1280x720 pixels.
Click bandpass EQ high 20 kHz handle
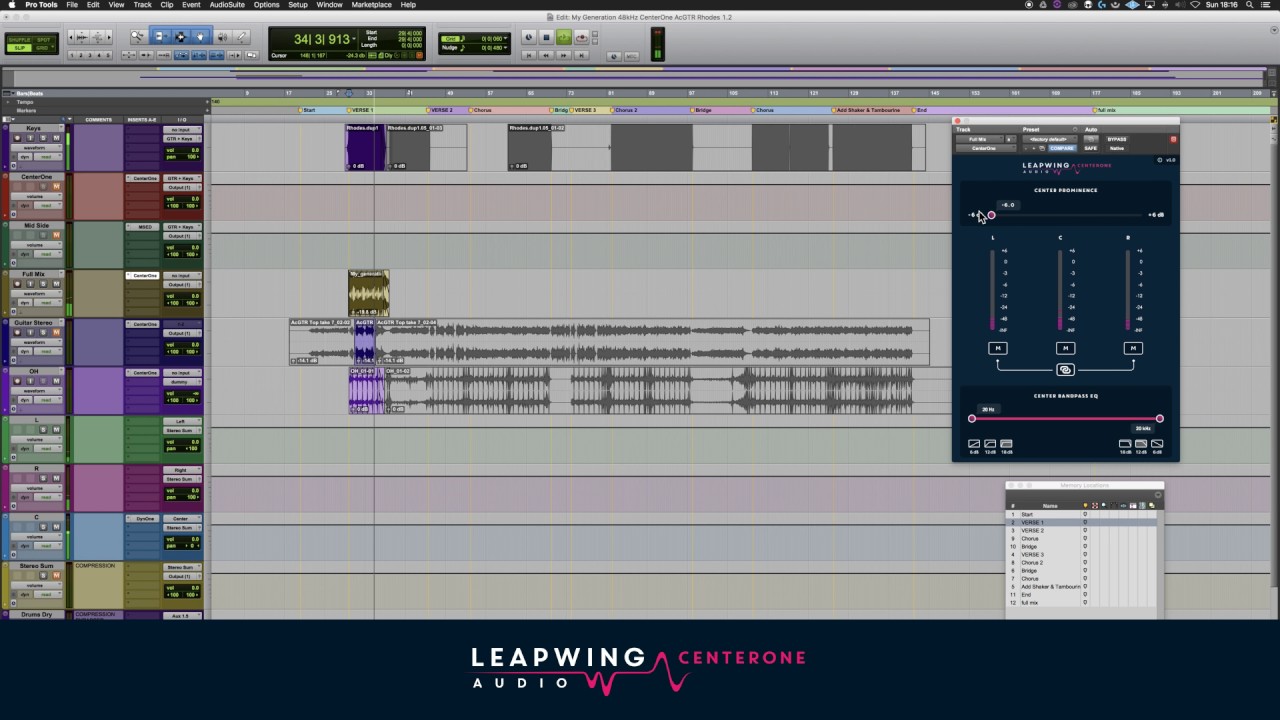1160,418
